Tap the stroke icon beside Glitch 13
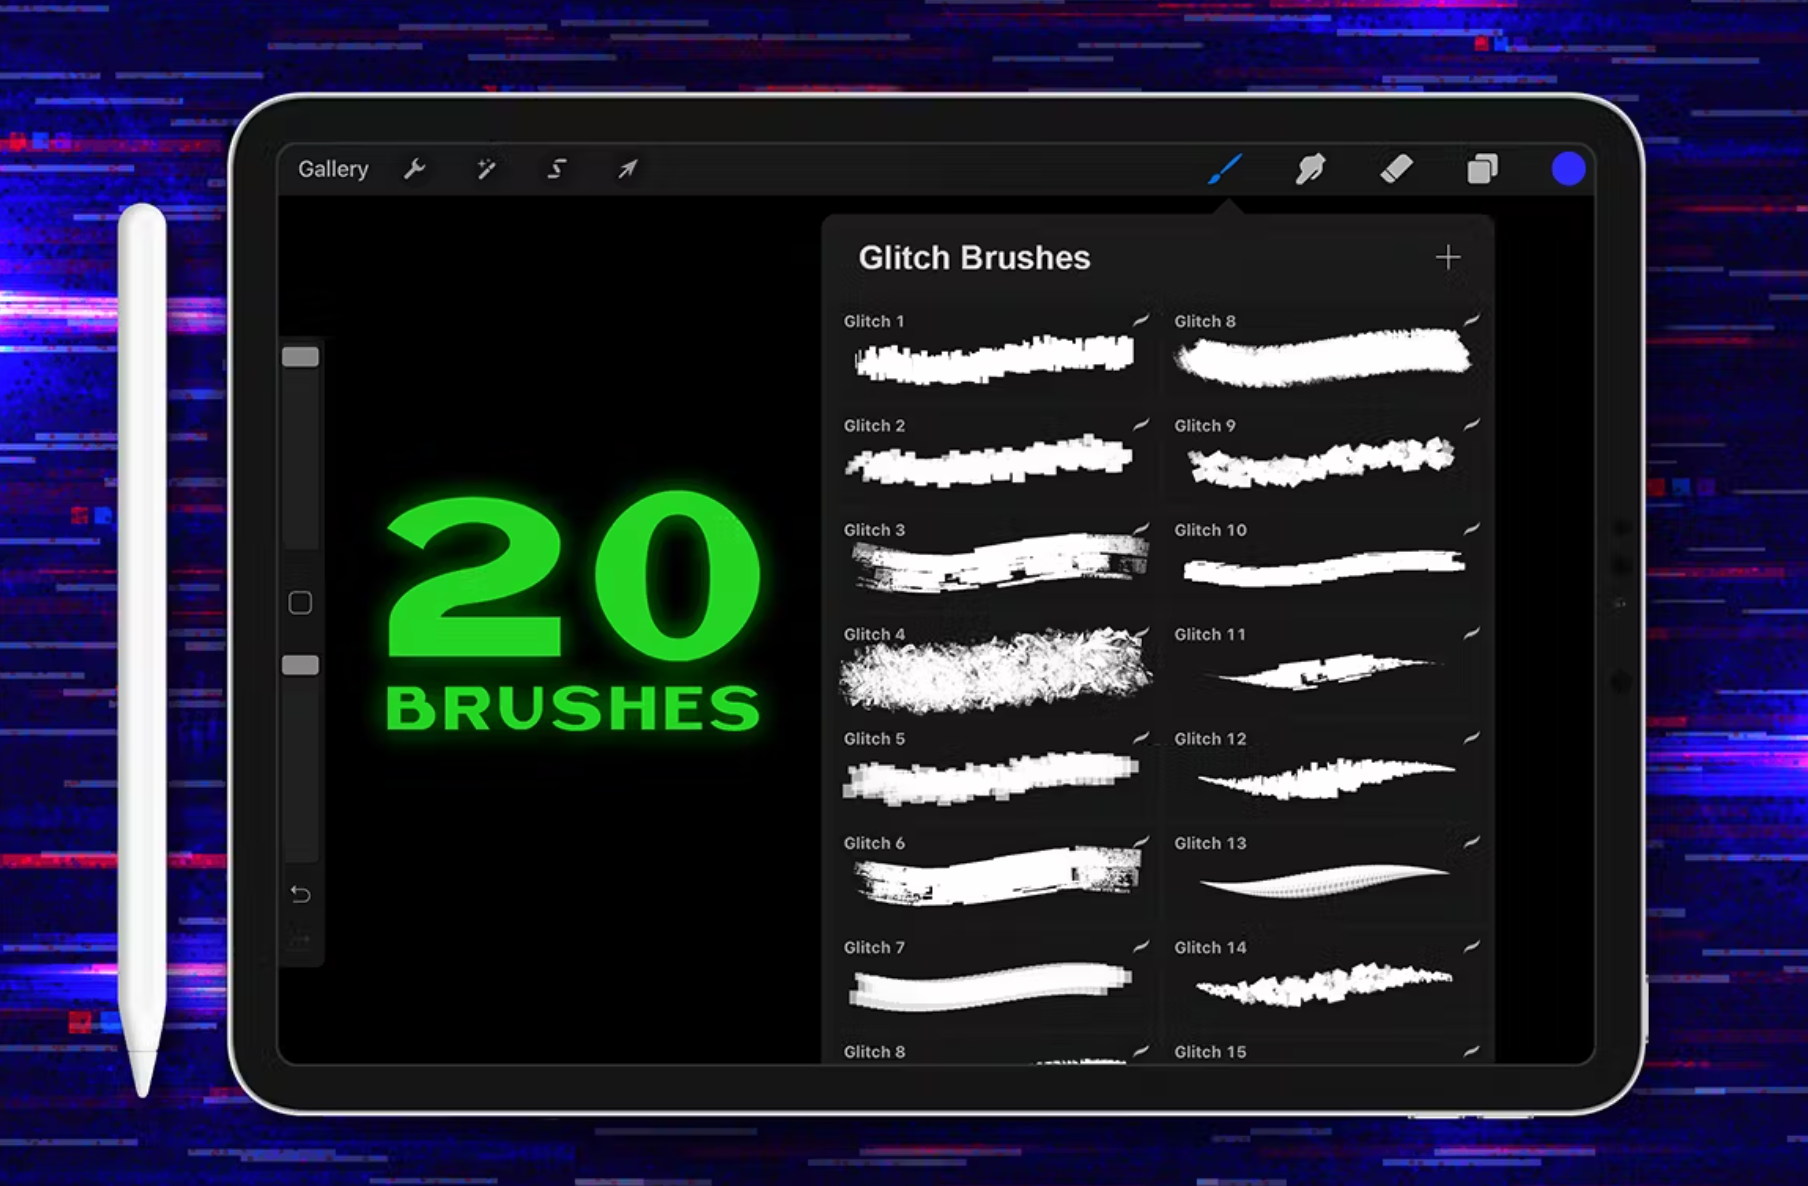 pyautogui.click(x=1472, y=842)
